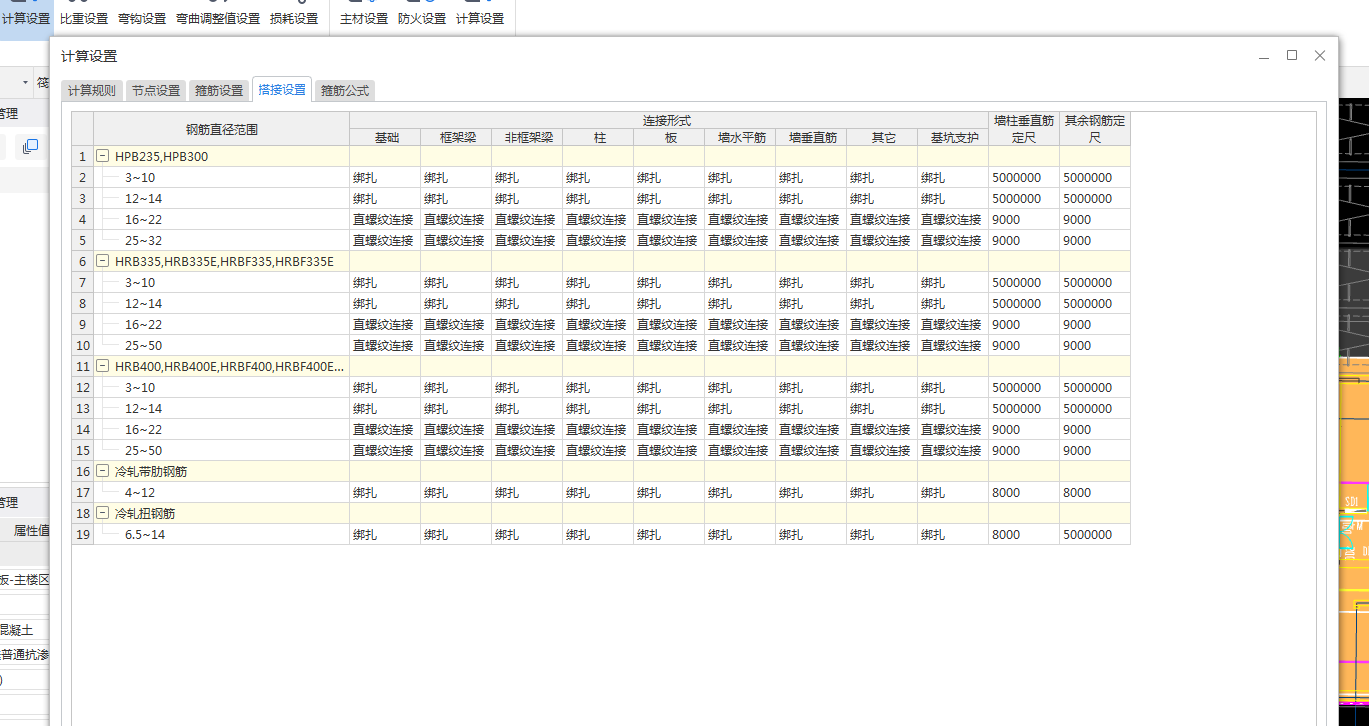Switch to the 节点设置 tab

point(156,90)
